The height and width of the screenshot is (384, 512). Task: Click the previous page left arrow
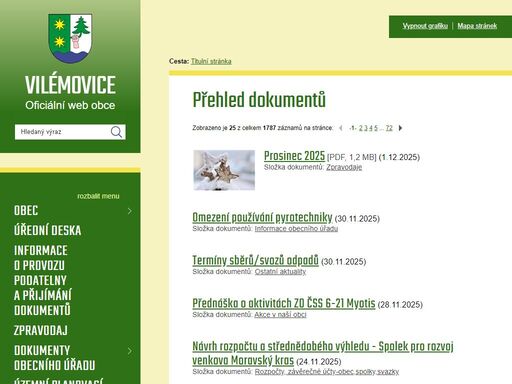pyautogui.click(x=341, y=128)
